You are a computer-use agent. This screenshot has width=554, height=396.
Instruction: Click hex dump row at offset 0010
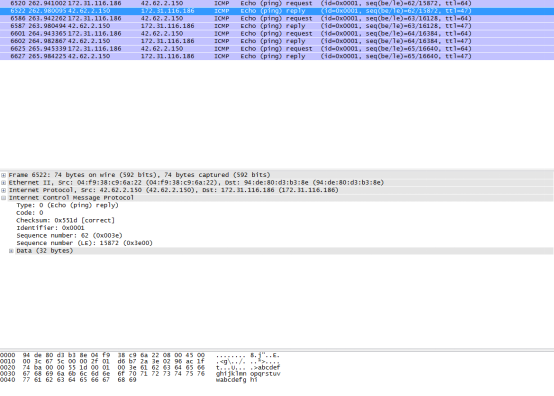click(x=140, y=361)
